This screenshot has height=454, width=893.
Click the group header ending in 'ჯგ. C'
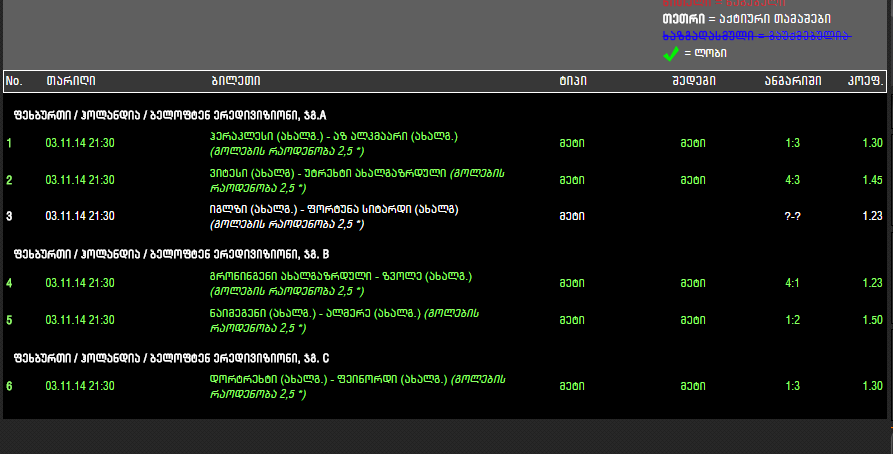171,358
